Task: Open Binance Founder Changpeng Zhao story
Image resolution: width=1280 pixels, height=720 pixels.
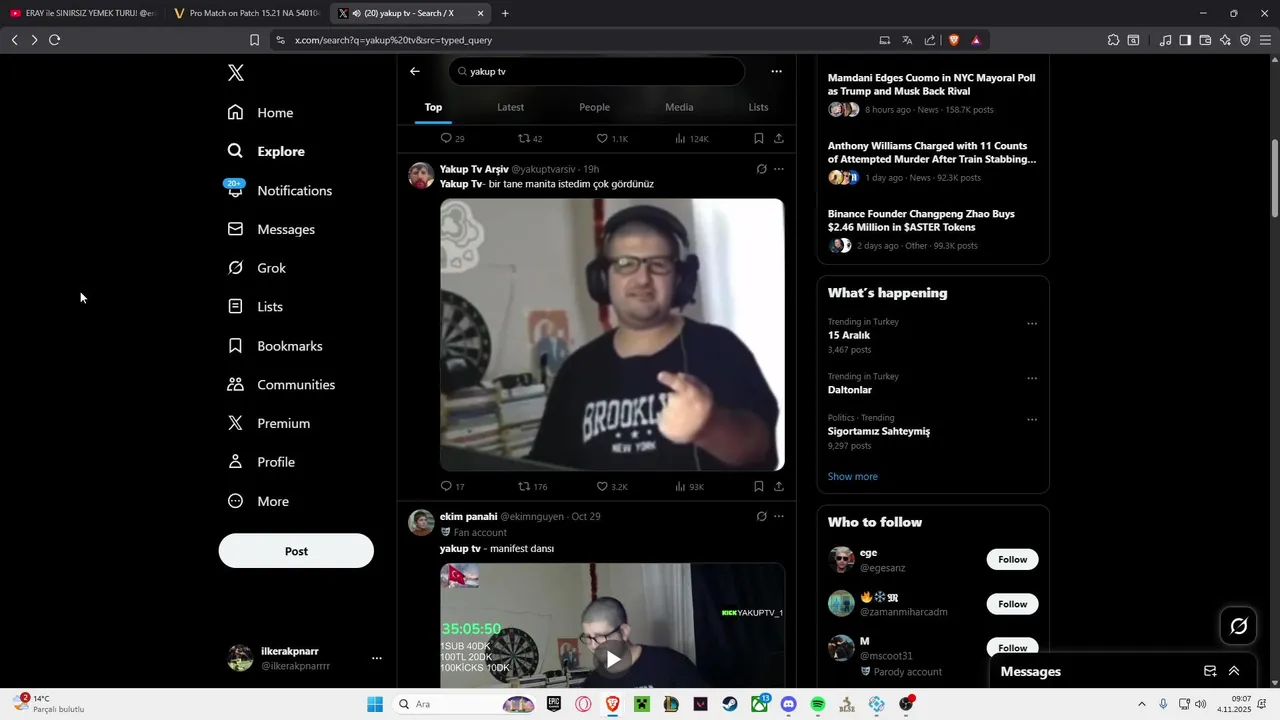Action: tap(921, 220)
